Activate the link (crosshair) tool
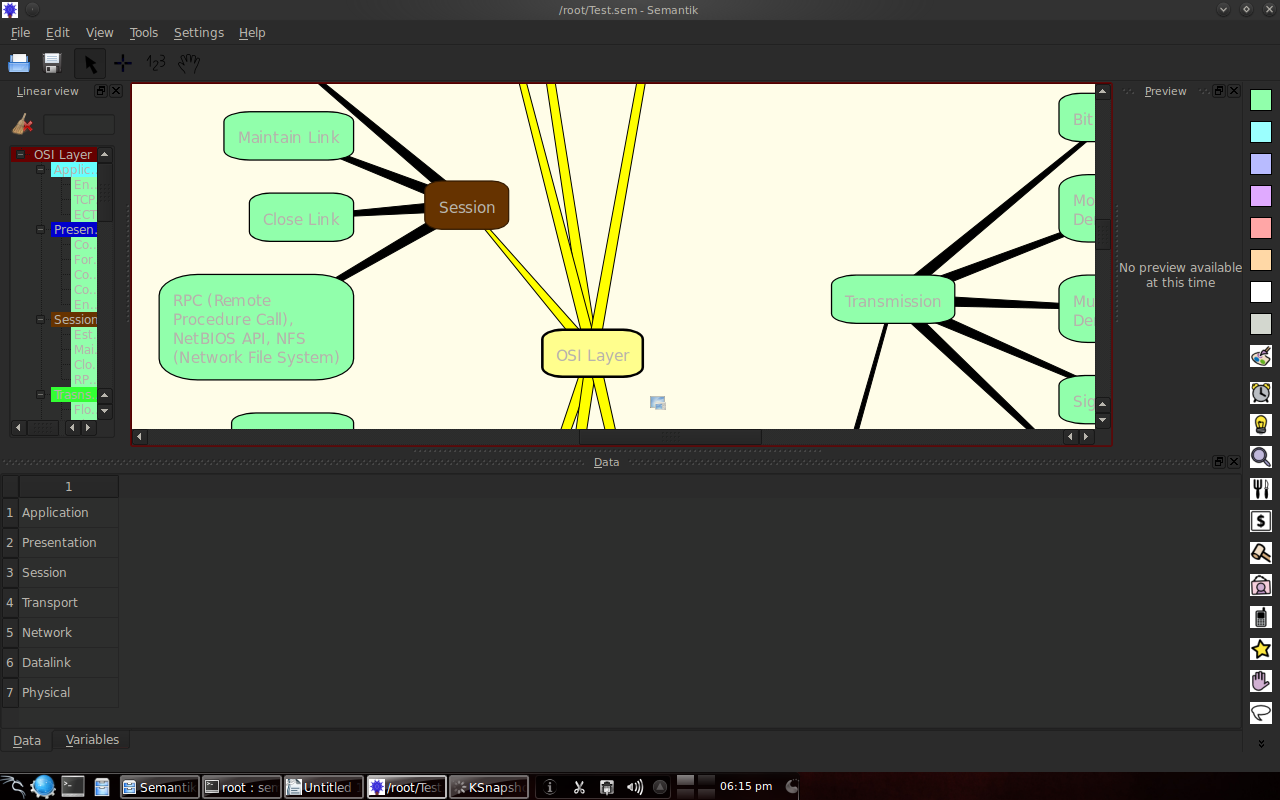The height and width of the screenshot is (800, 1280). [x=123, y=63]
